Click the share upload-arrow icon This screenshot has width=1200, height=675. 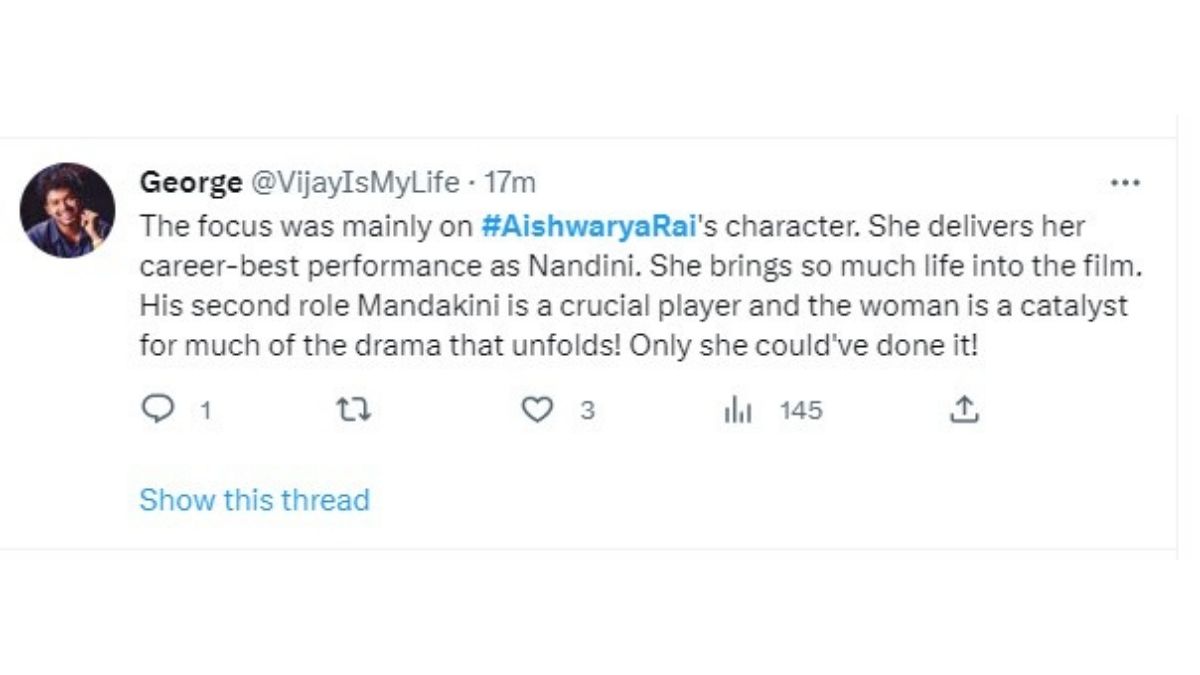point(963,410)
